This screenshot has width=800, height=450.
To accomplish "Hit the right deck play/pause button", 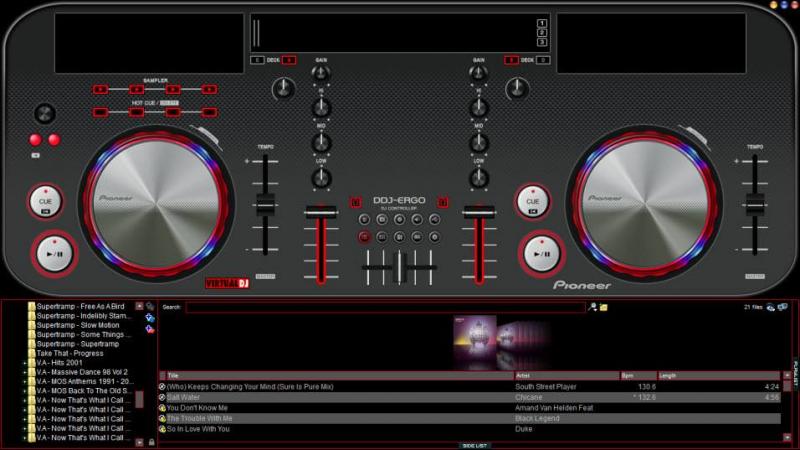I will tap(541, 254).
